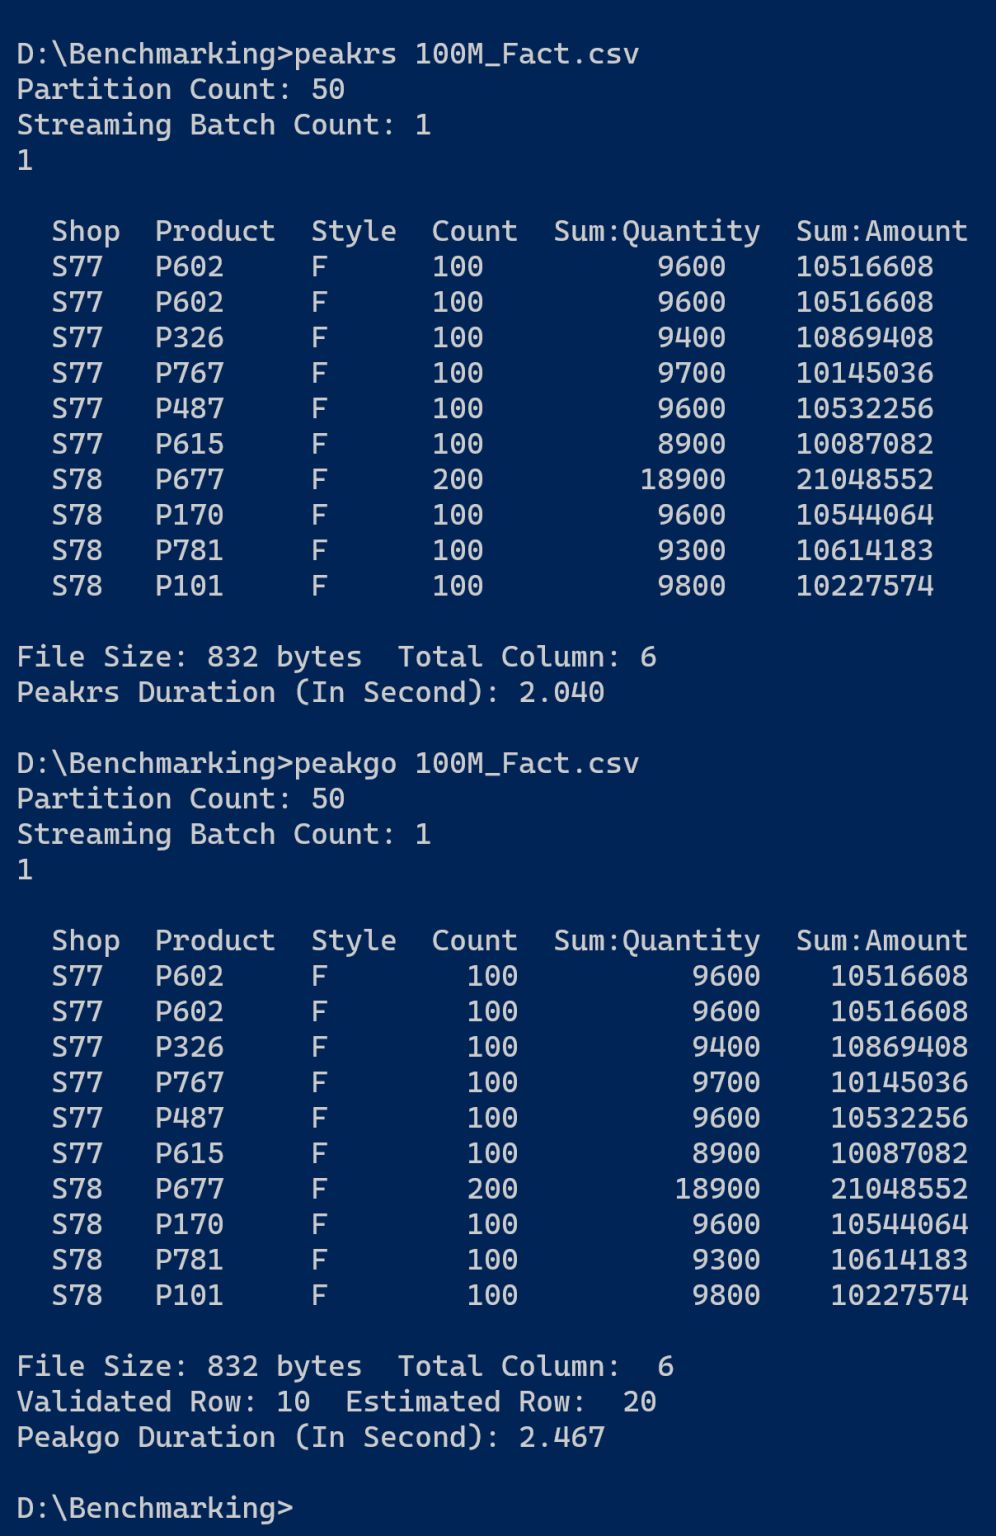Click the P677 product in the second table
Viewport: 996px width, 1536px height.
189,1189
